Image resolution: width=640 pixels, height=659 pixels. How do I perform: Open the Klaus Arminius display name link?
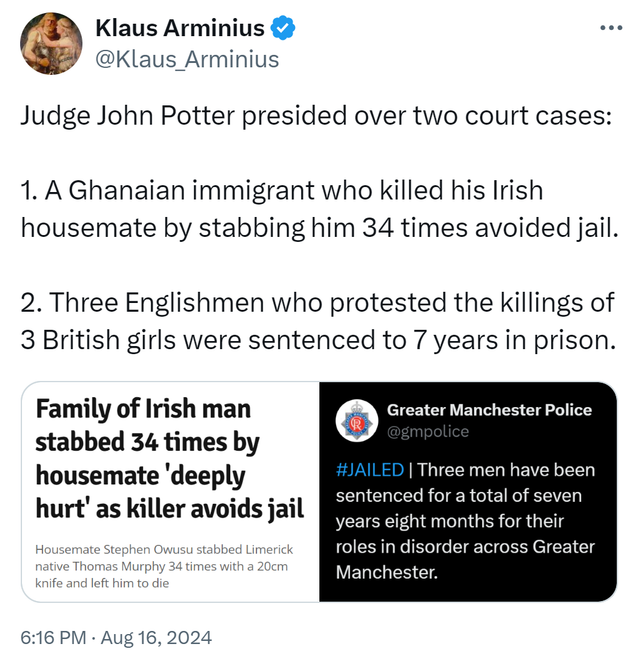(179, 29)
